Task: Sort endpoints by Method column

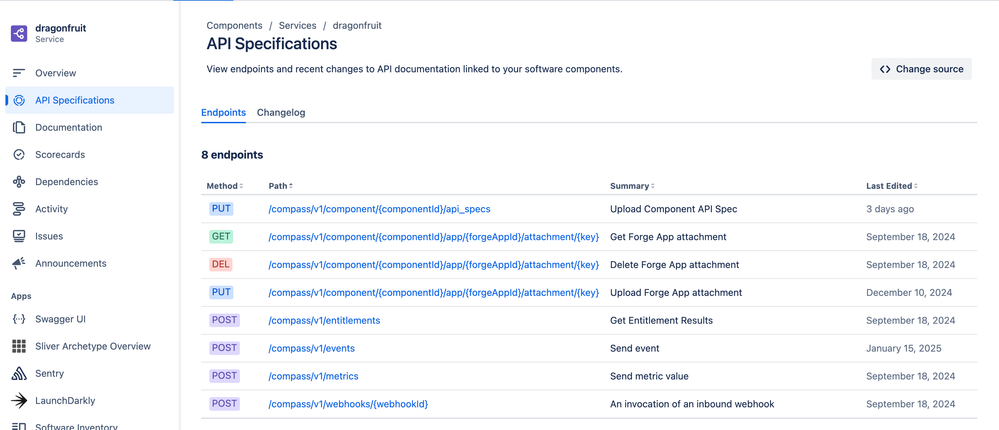Action: (x=225, y=186)
